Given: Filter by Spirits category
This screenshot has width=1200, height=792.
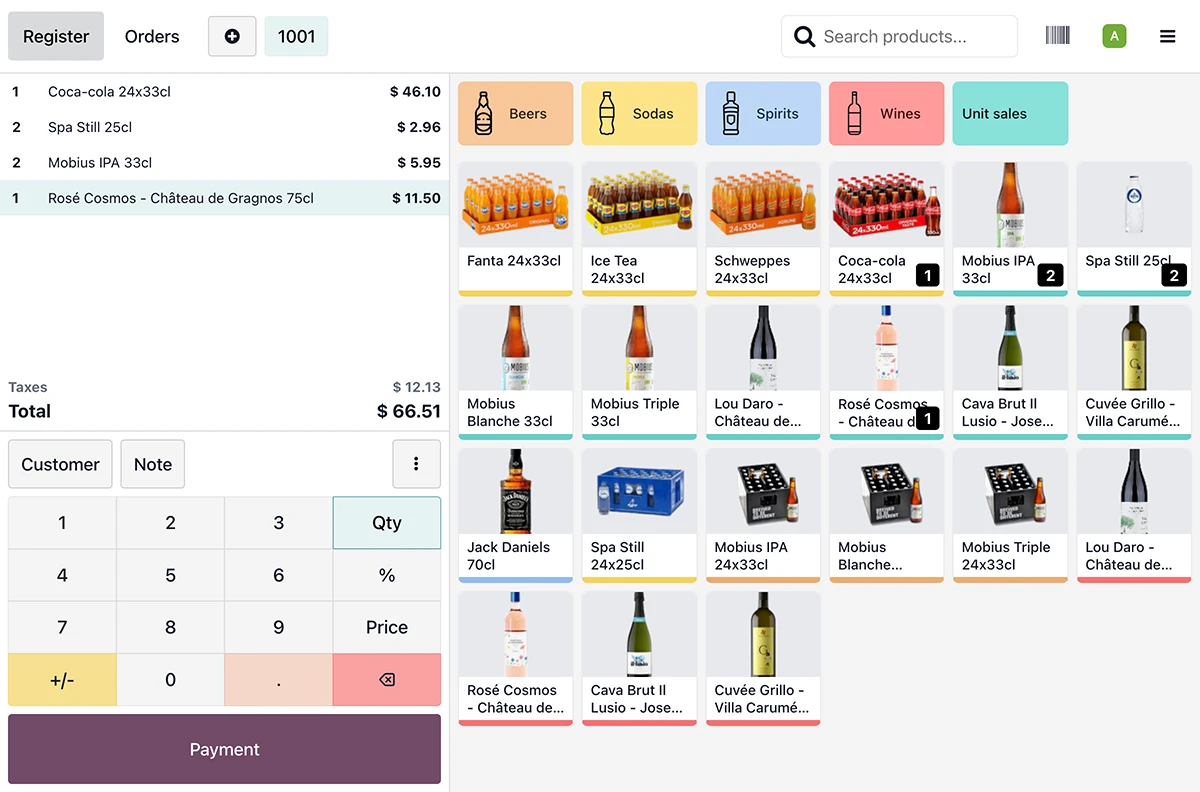Looking at the screenshot, I should 762,114.
